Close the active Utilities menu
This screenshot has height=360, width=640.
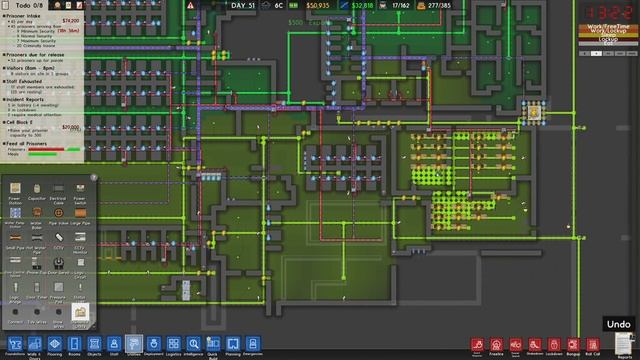[134, 344]
